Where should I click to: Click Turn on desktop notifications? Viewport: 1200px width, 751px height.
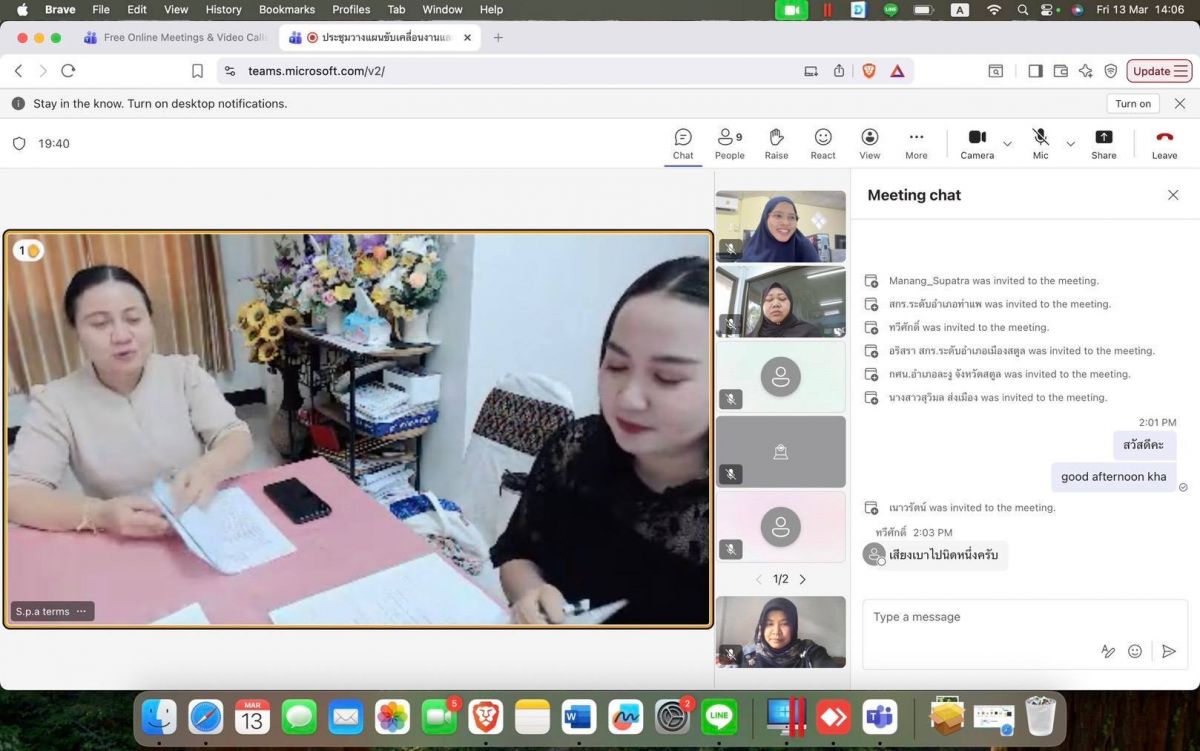pyautogui.click(x=1133, y=104)
